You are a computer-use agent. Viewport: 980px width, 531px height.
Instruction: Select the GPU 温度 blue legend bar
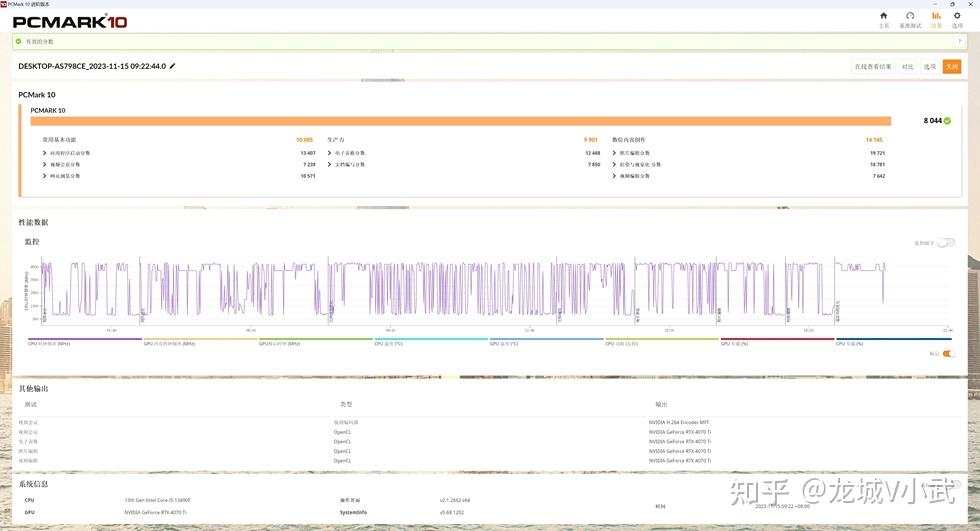coord(547,341)
